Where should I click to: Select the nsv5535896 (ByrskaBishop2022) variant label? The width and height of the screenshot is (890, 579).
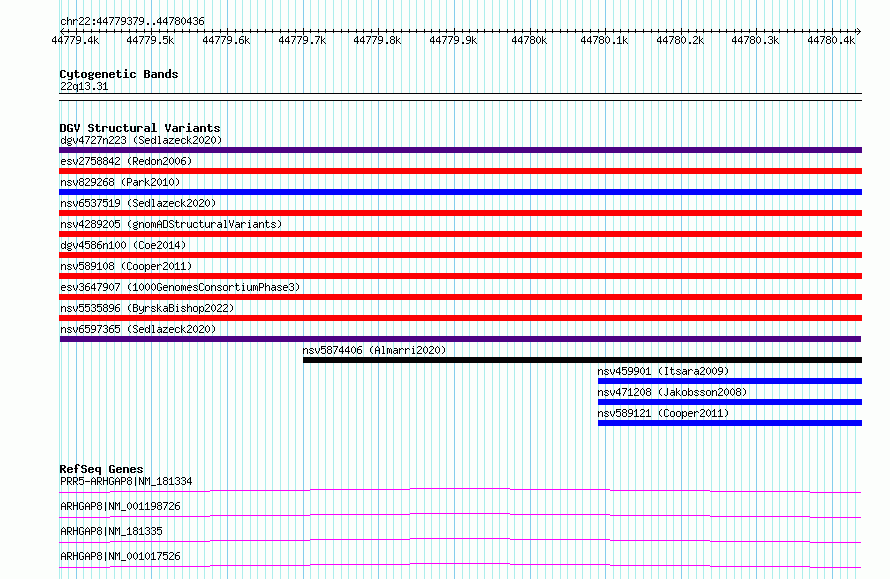[147, 308]
